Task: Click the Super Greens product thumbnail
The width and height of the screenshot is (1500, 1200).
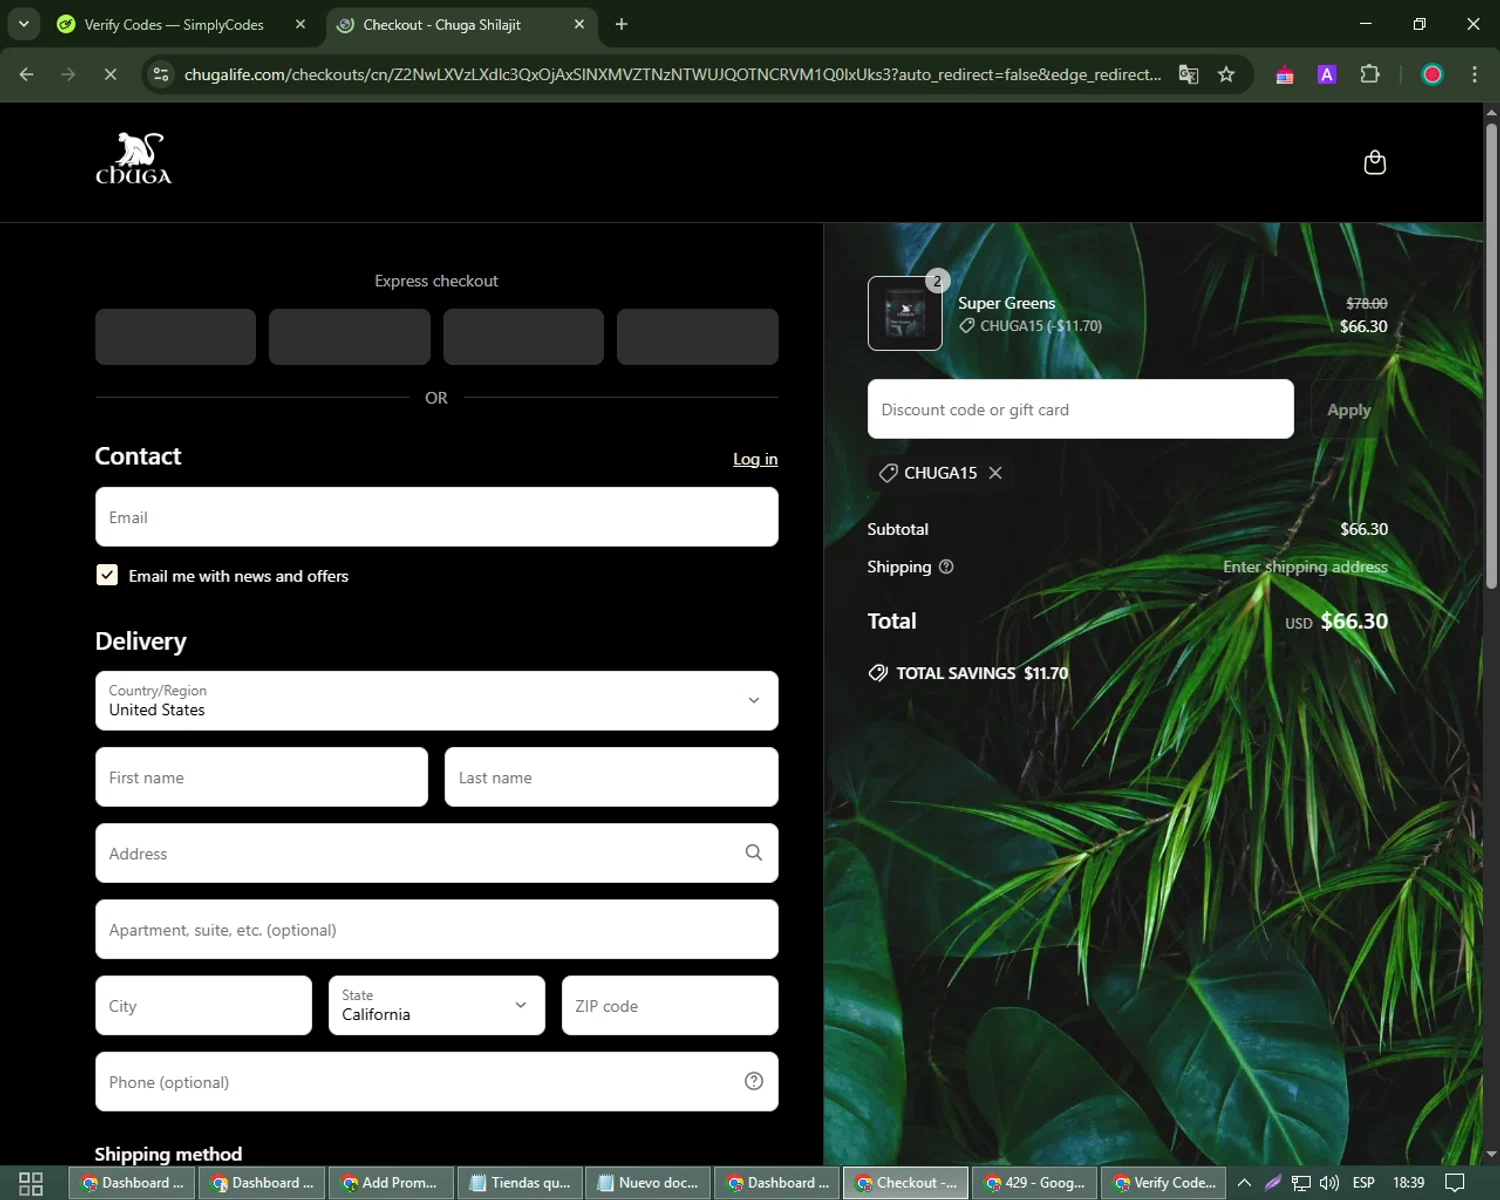Action: [x=904, y=313]
